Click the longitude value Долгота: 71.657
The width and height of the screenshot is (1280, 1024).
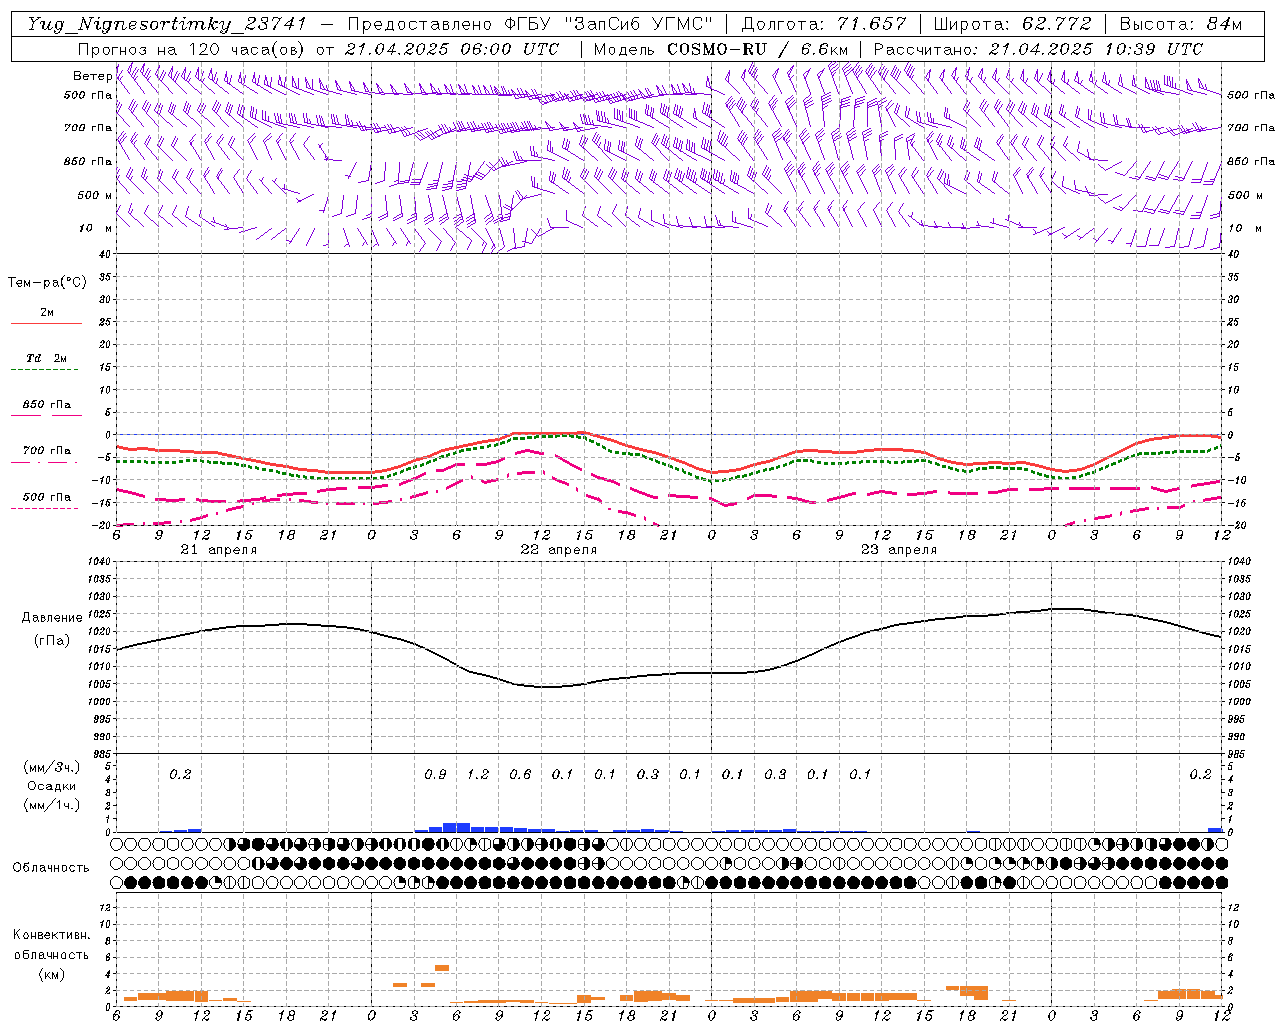824,24
